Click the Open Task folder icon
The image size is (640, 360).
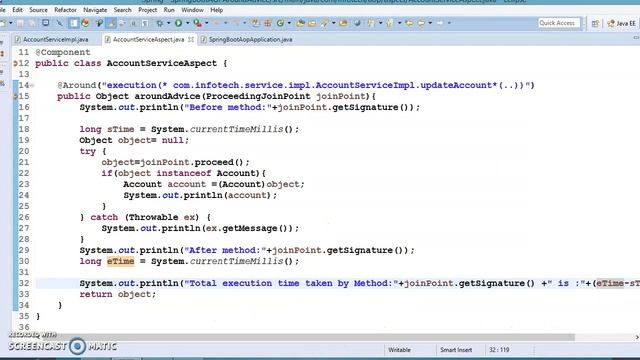tap(312, 23)
